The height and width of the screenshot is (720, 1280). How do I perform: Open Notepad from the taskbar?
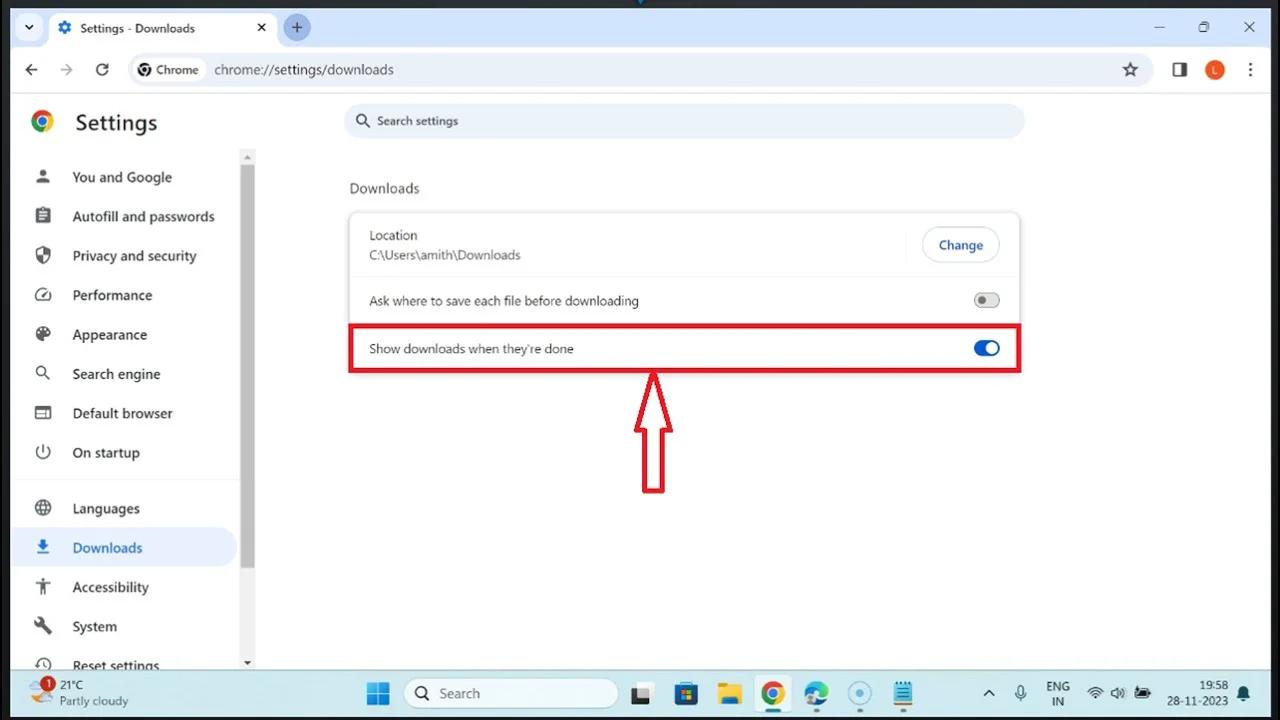903,693
